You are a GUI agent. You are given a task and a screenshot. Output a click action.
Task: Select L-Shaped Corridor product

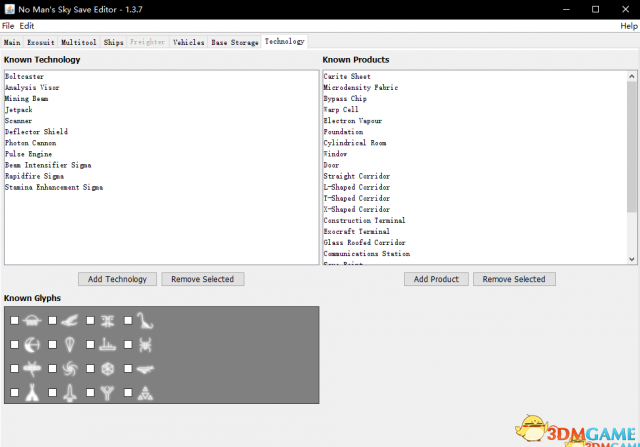point(475,187)
